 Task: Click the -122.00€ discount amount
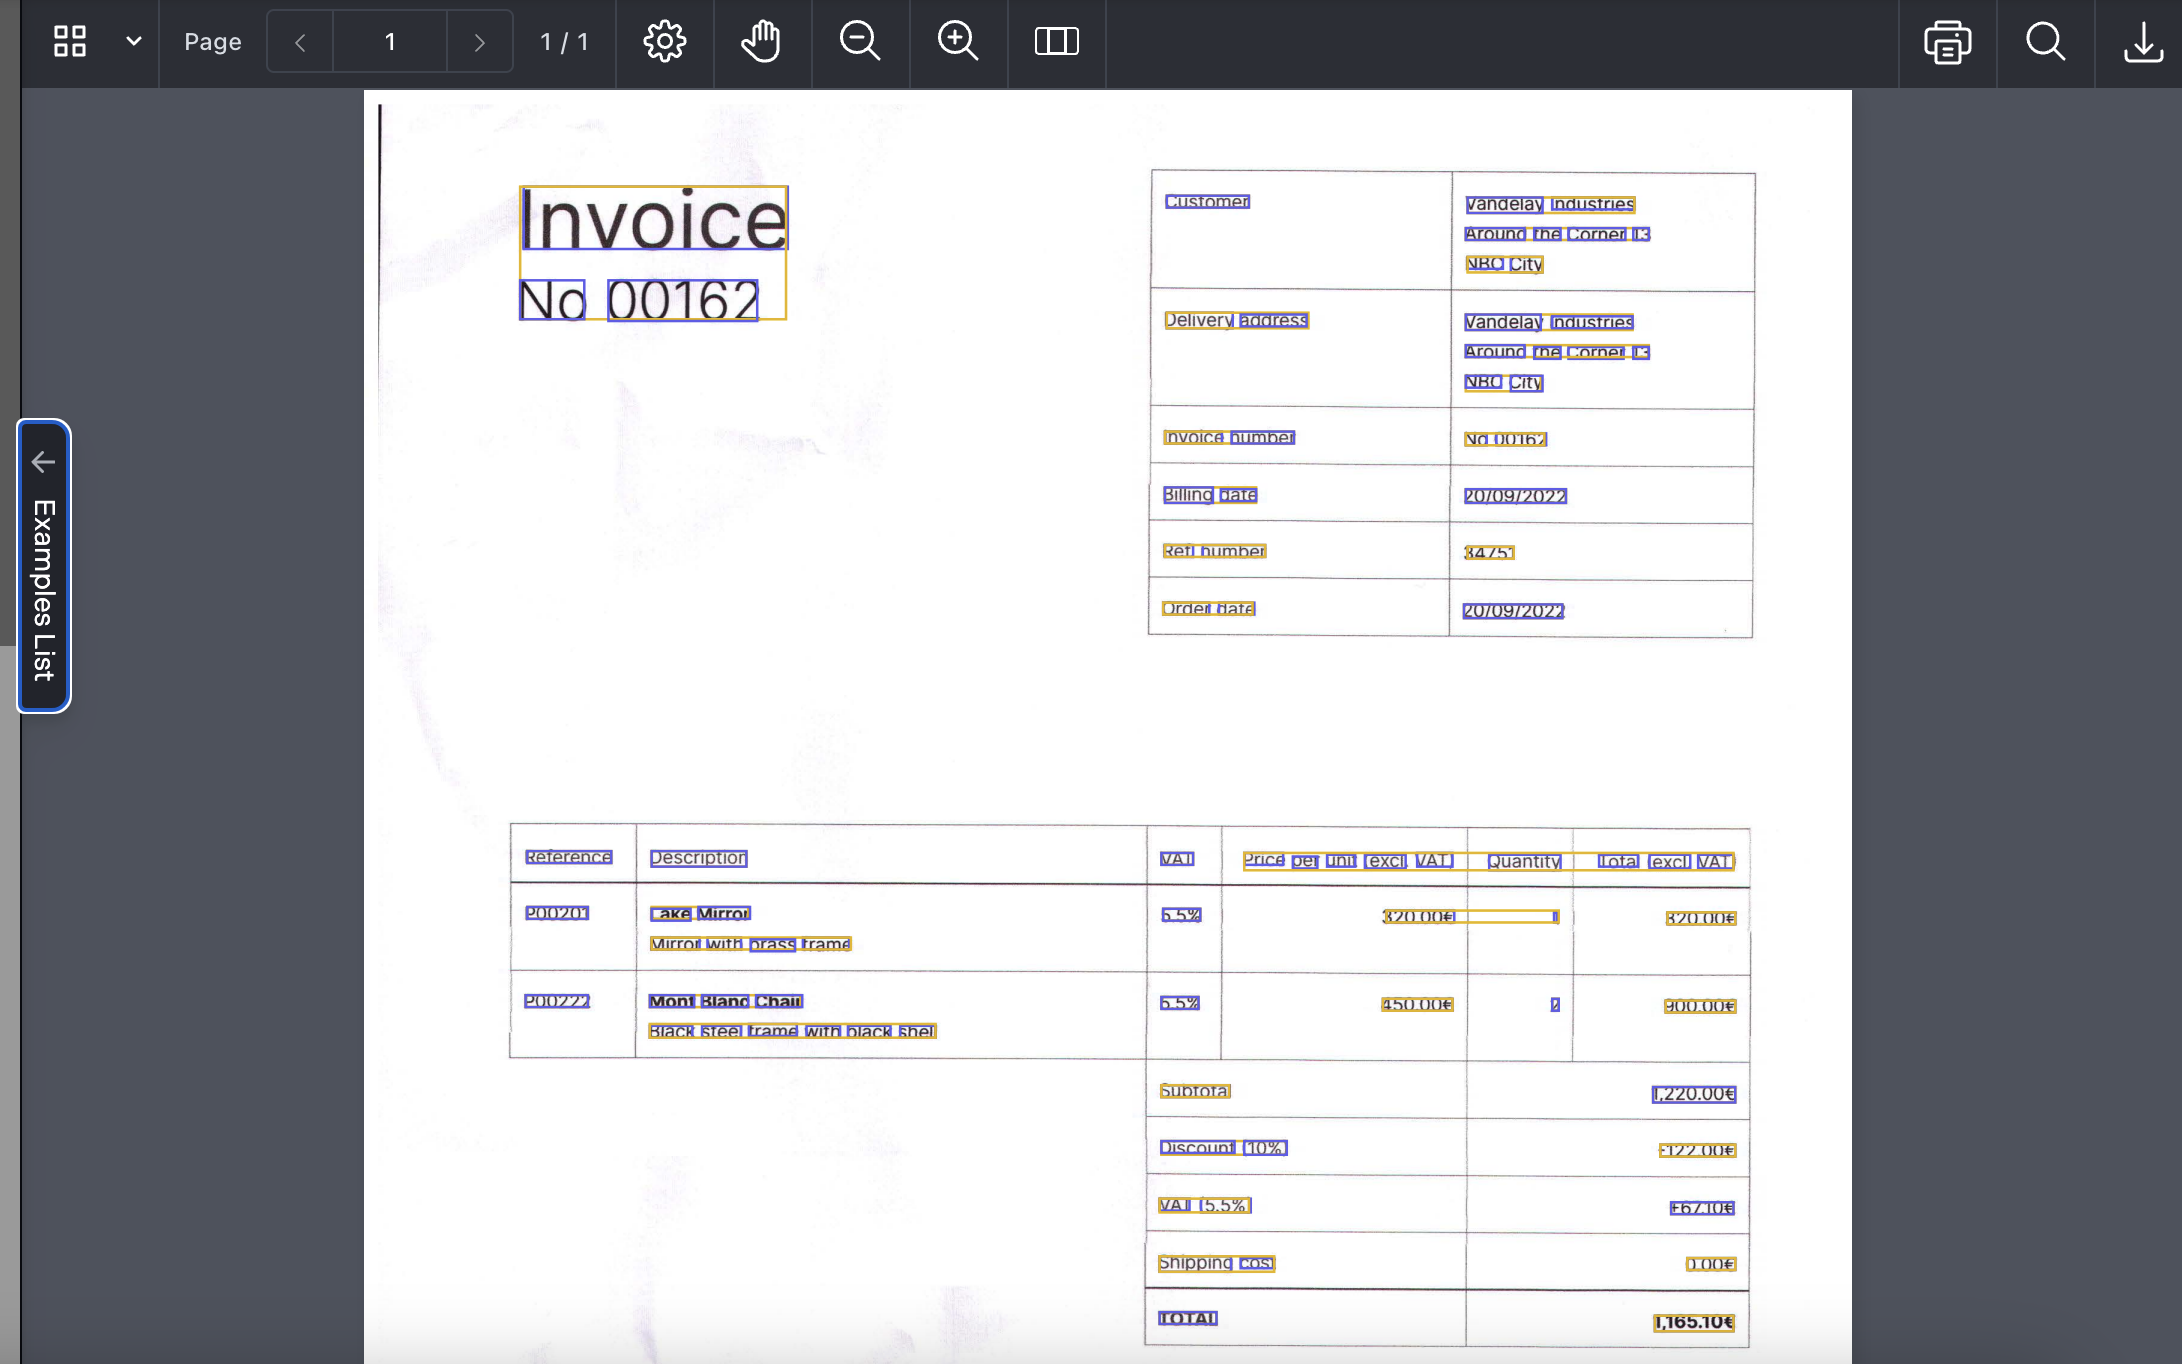tap(1697, 1150)
